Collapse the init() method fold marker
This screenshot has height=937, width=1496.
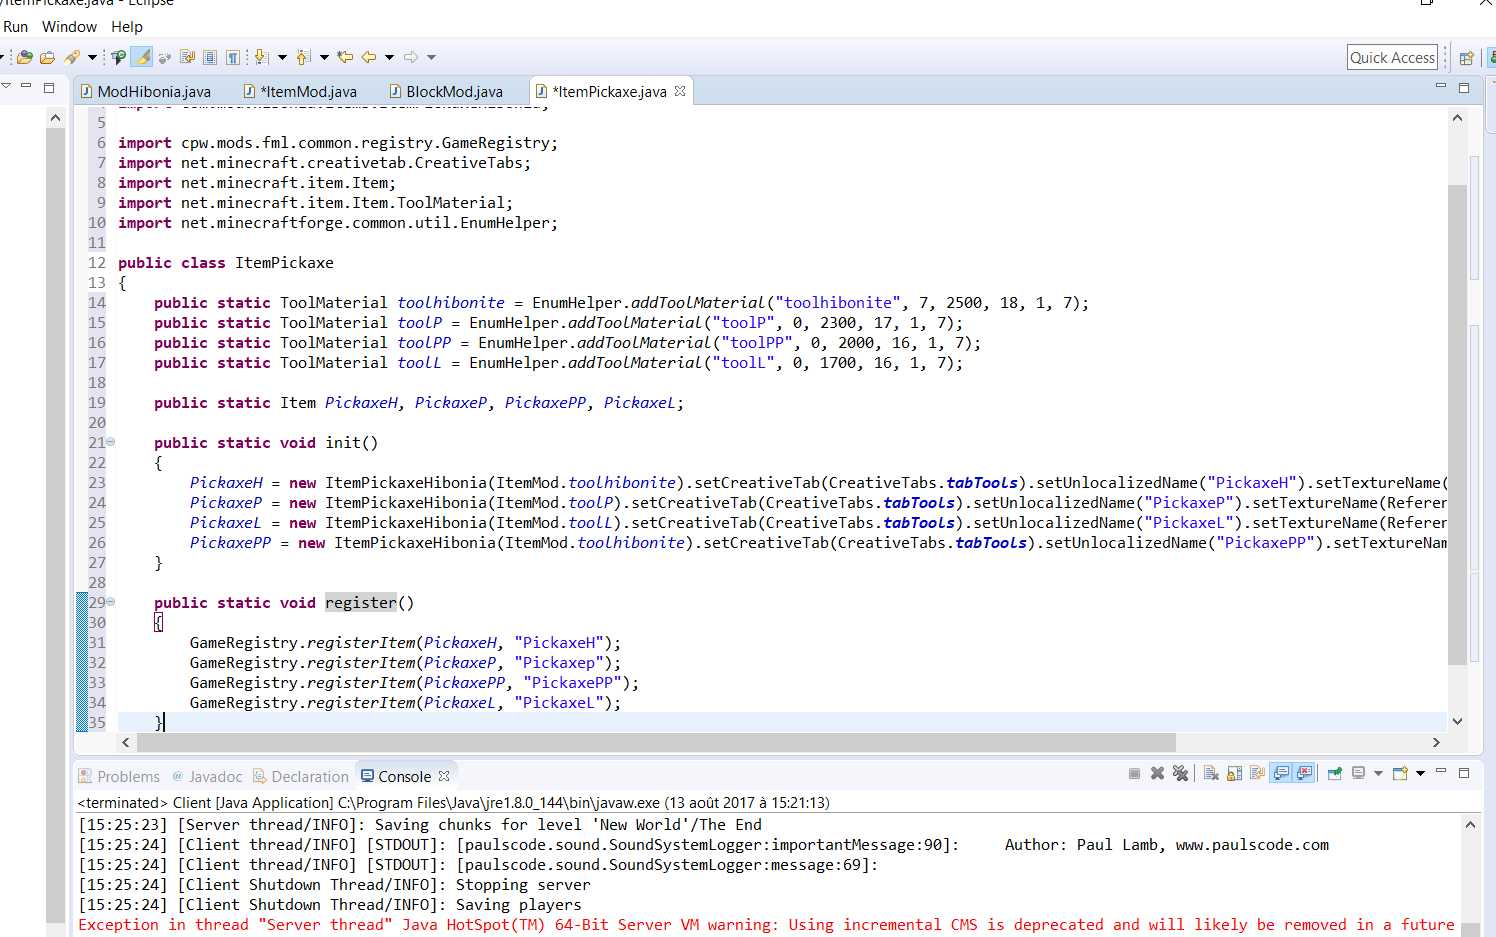[x=111, y=442]
